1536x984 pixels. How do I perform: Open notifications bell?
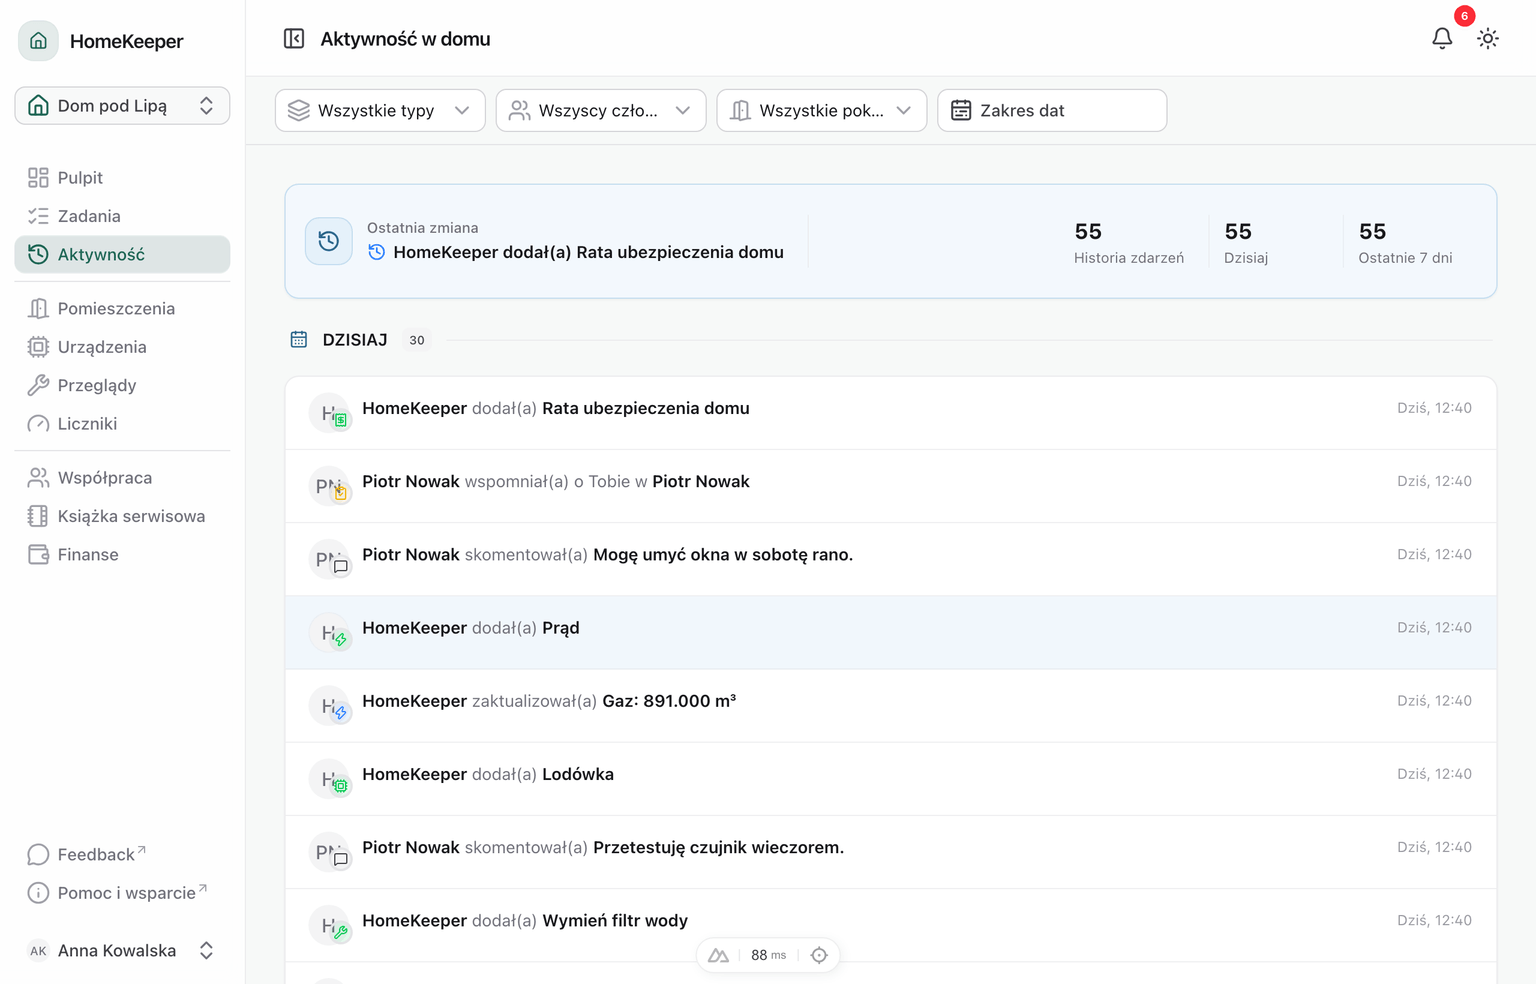point(1442,39)
